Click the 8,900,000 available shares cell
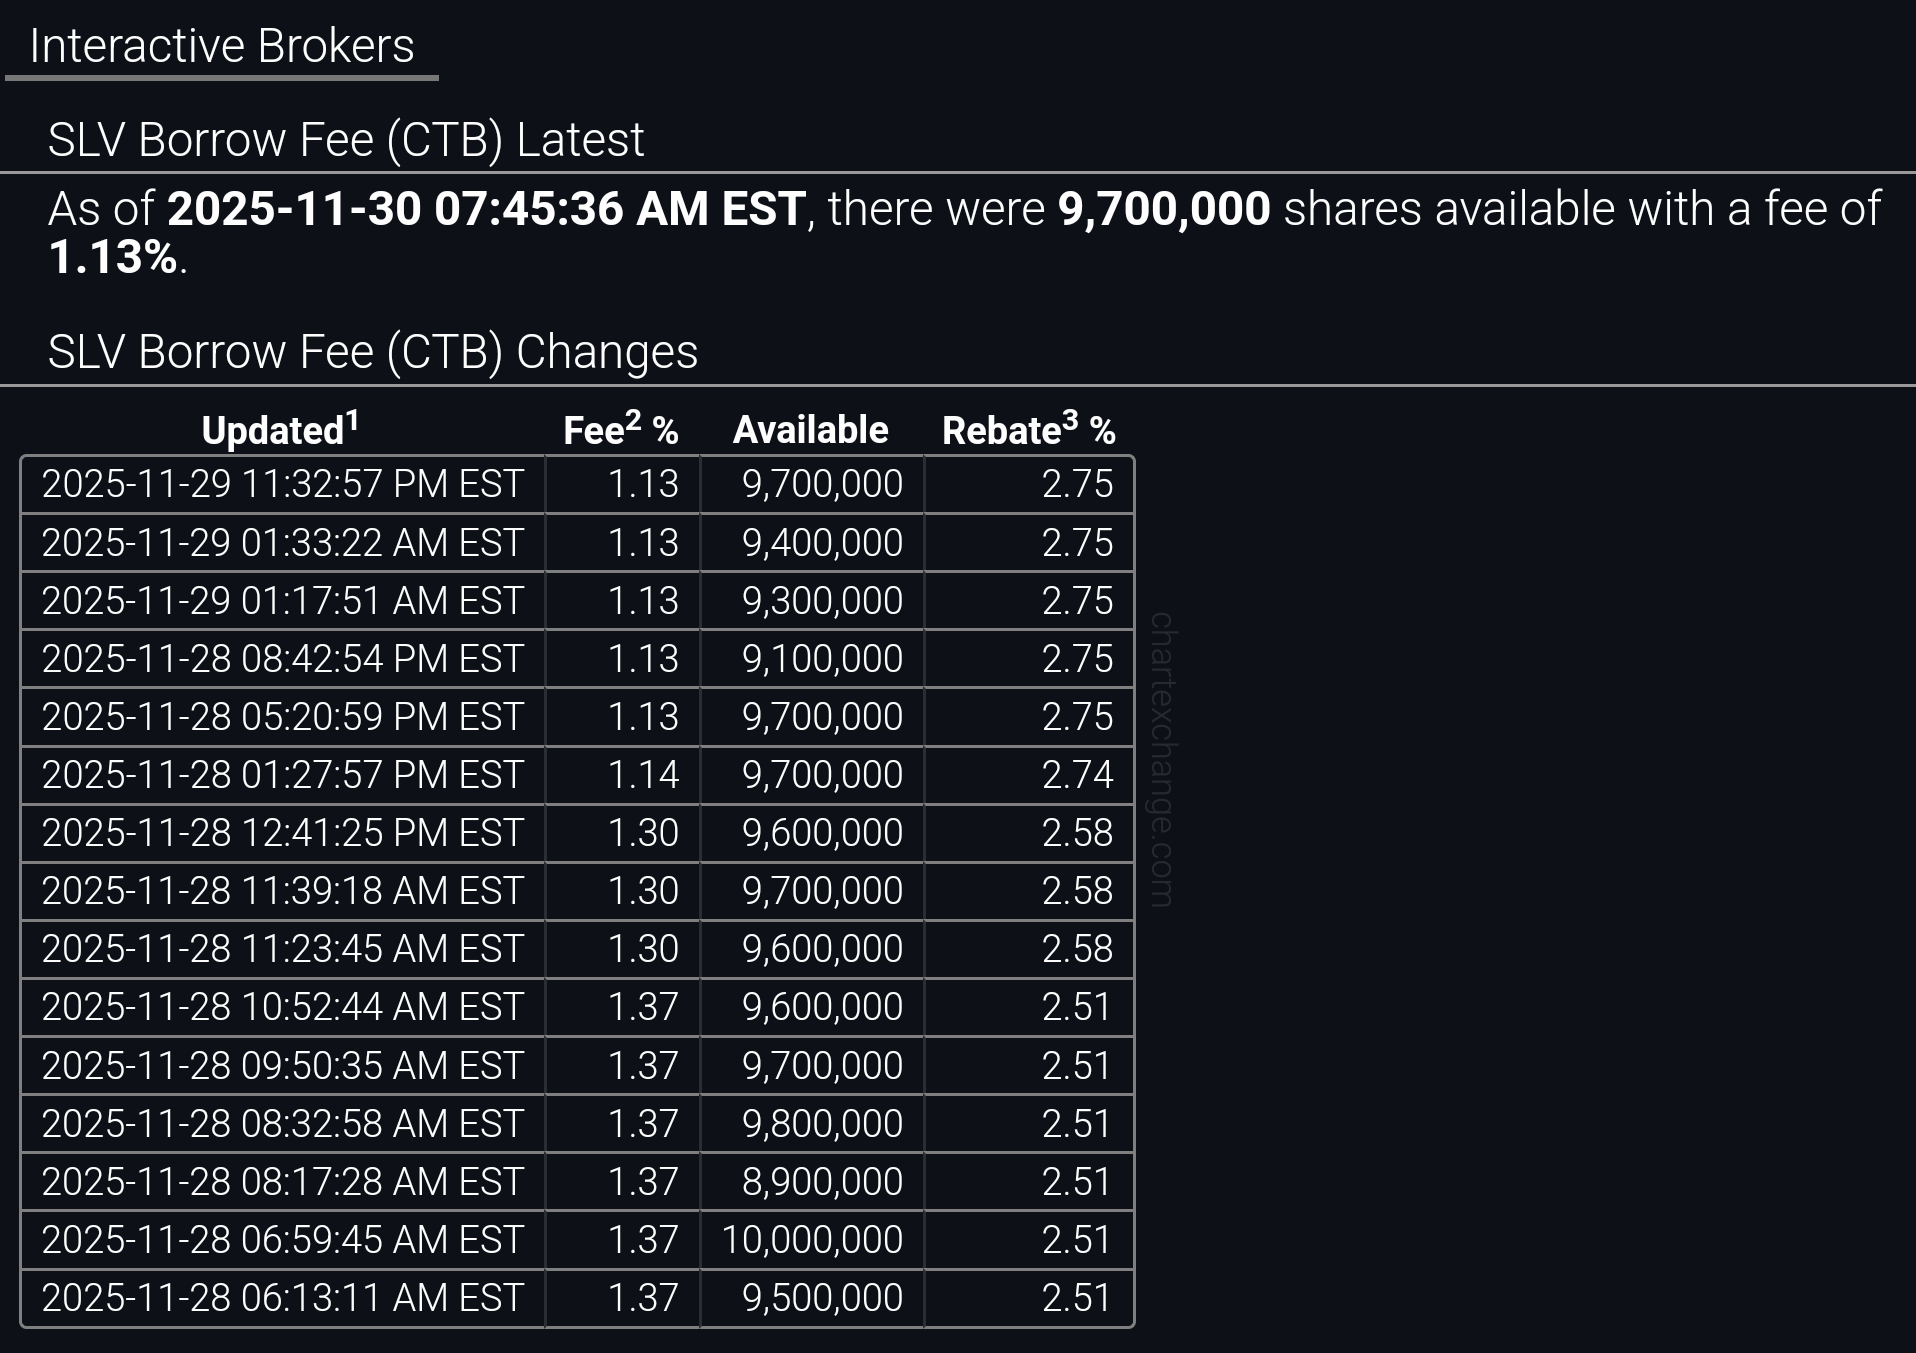1916x1353 pixels. click(x=822, y=1182)
